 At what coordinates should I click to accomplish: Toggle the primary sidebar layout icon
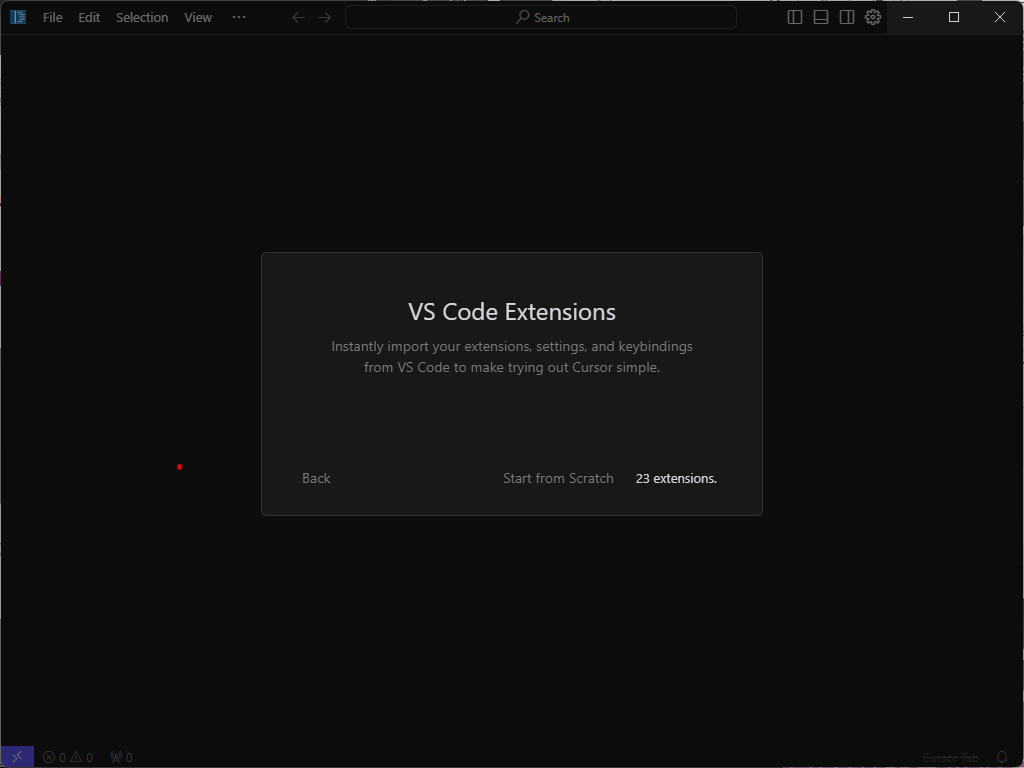click(795, 18)
